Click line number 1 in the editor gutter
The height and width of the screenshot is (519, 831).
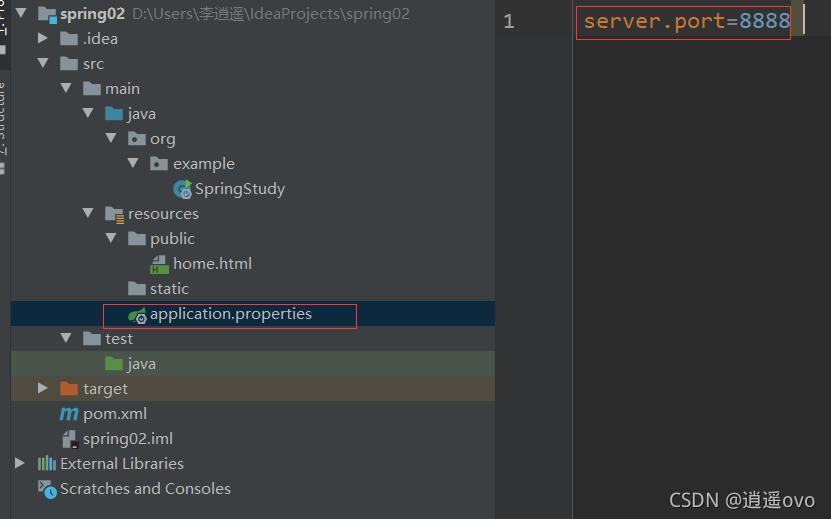tap(509, 21)
